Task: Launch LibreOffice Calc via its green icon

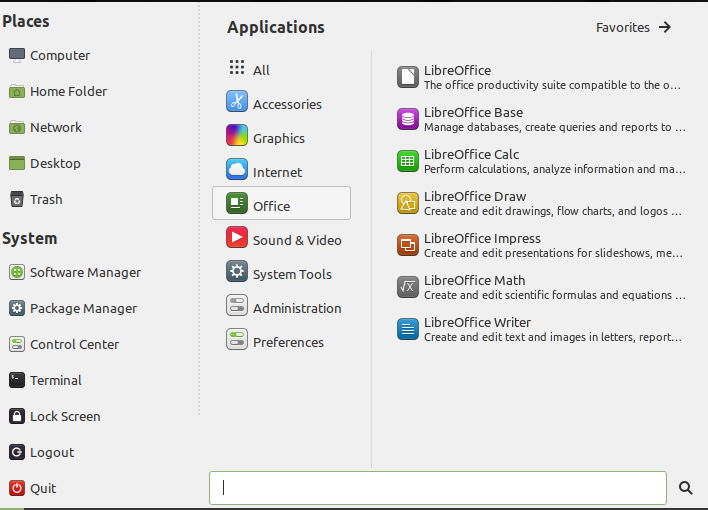Action: click(x=408, y=161)
